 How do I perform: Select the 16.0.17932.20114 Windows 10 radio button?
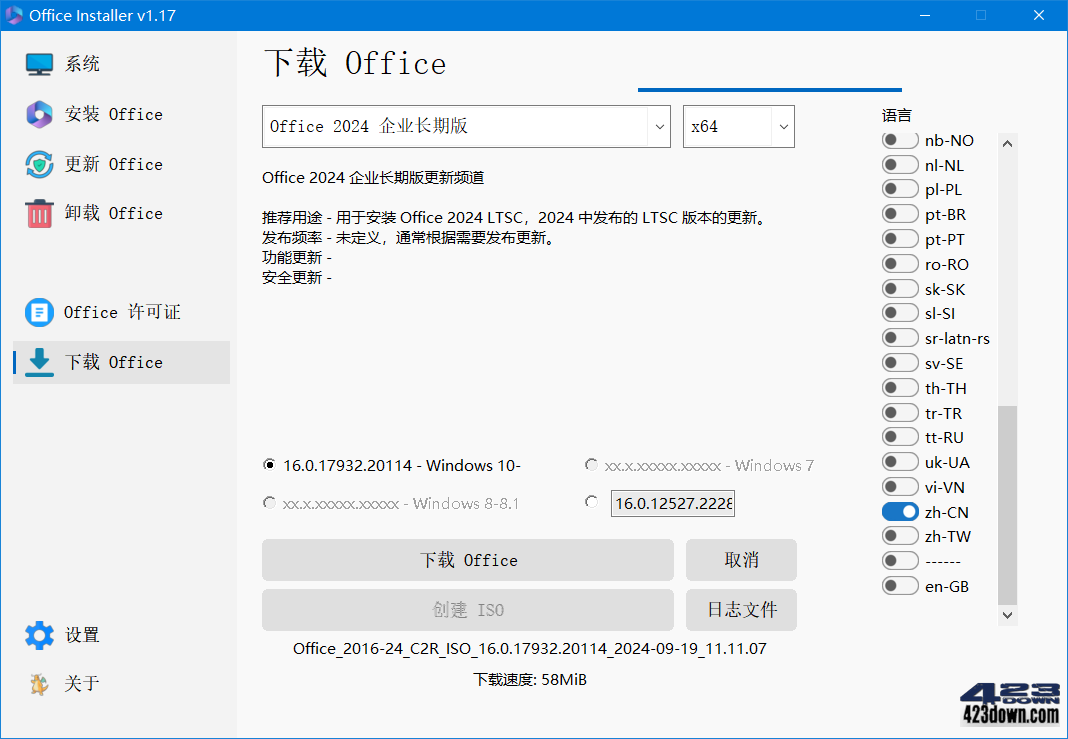pos(269,465)
